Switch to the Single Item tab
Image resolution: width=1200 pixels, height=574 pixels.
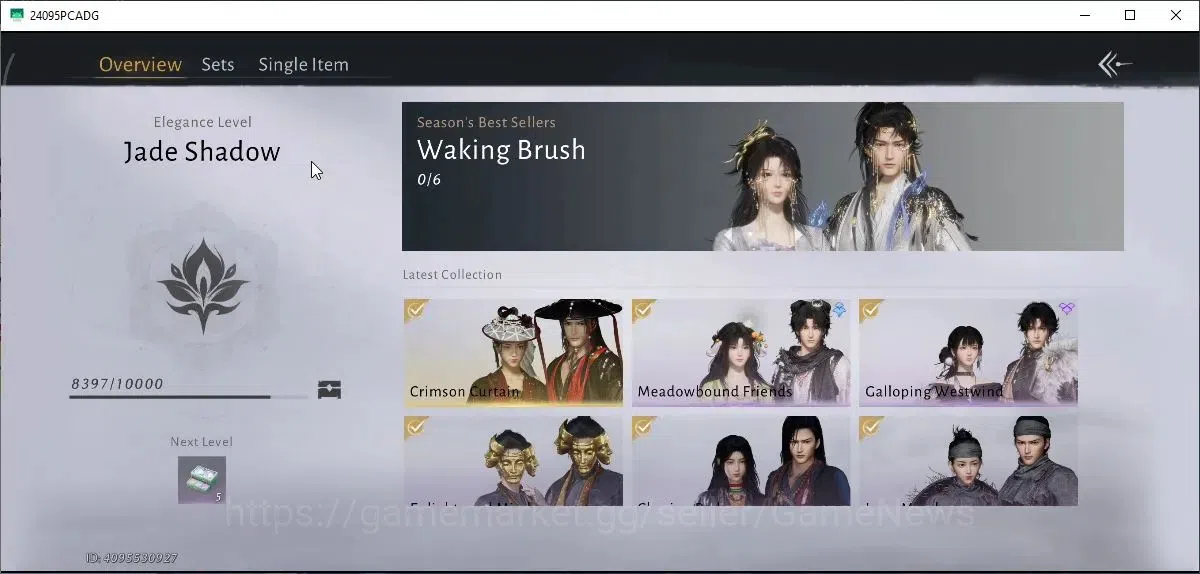(x=303, y=65)
